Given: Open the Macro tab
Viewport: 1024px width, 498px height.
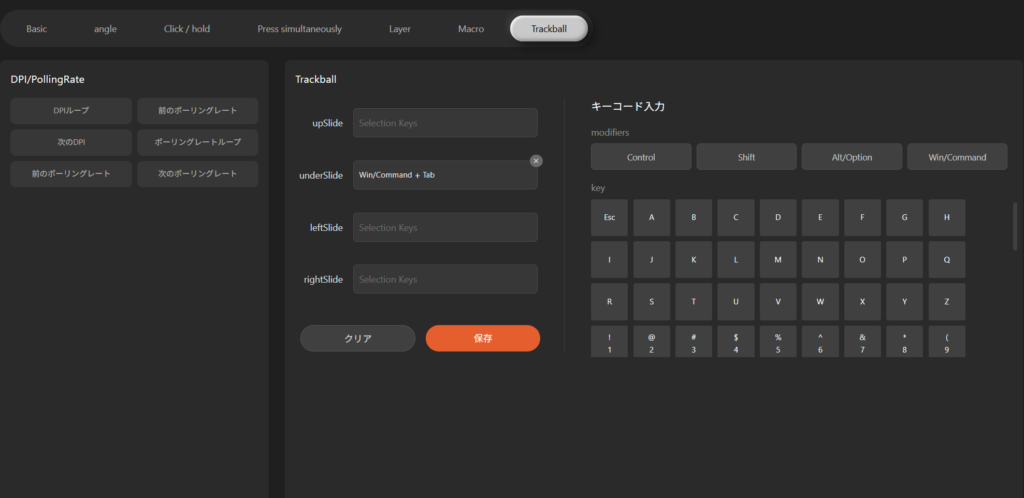Looking at the screenshot, I should point(471,29).
